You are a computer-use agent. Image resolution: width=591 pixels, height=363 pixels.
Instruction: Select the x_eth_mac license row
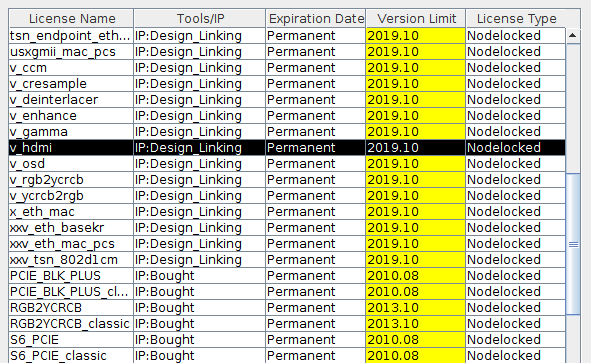coord(287,212)
